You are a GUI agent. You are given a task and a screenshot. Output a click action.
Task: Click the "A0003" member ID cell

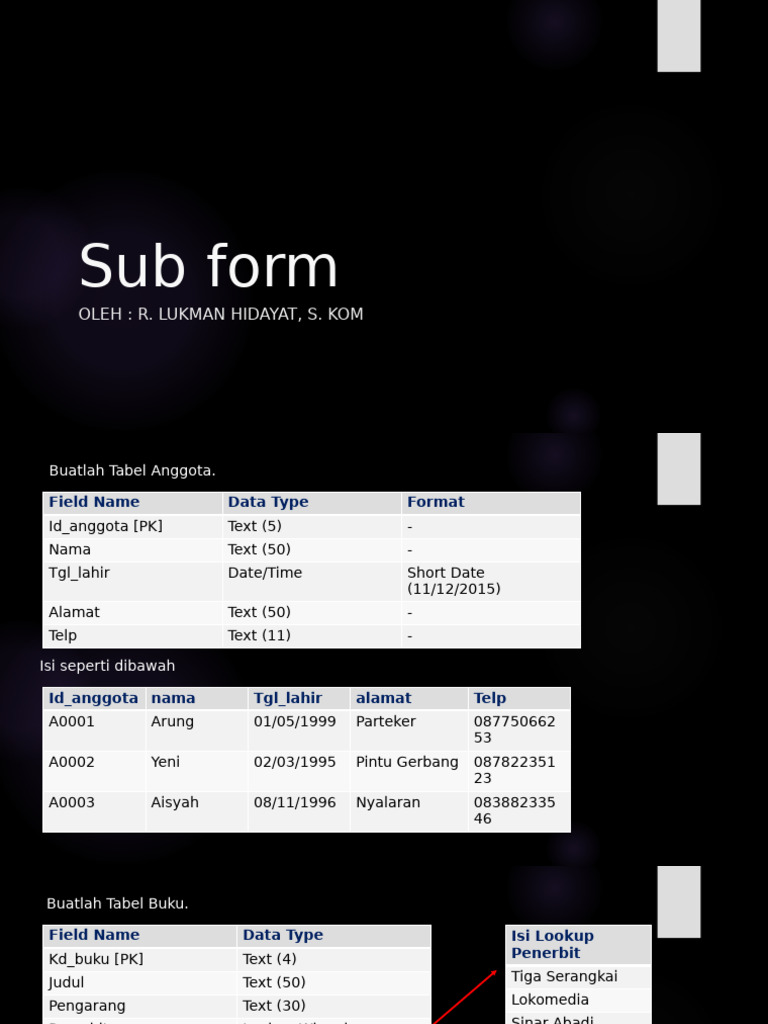pyautogui.click(x=72, y=803)
